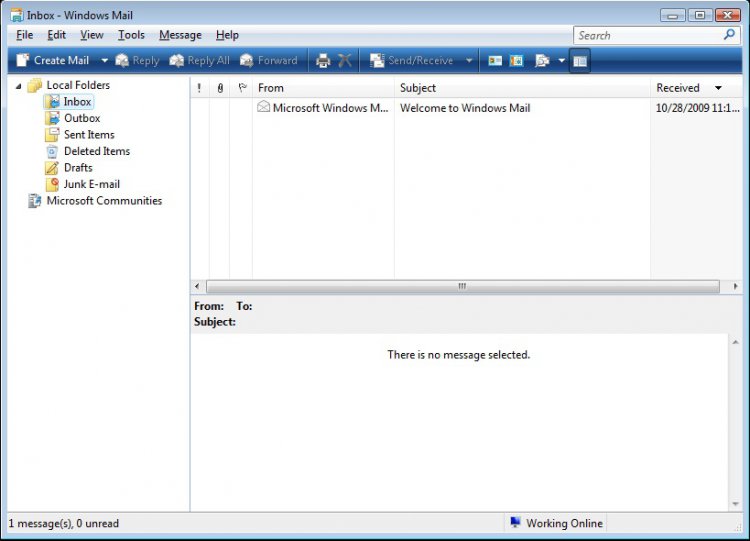Sort by the Priority exclamation column header
Viewport: 750px width, 541px height.
coord(199,88)
